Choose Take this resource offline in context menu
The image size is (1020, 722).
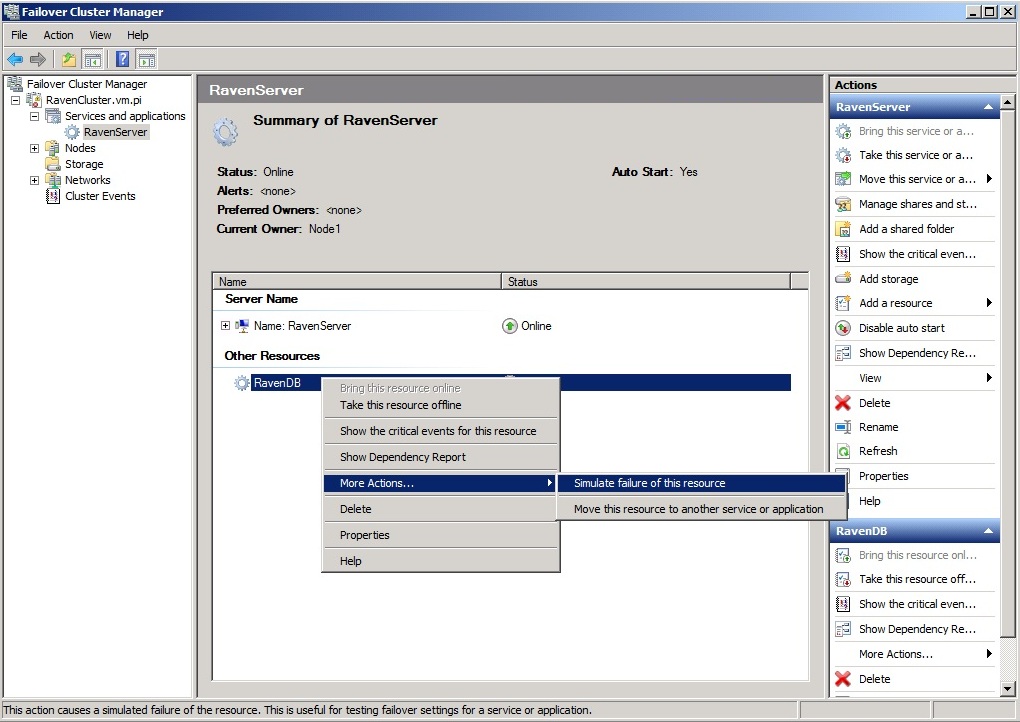coord(441,405)
